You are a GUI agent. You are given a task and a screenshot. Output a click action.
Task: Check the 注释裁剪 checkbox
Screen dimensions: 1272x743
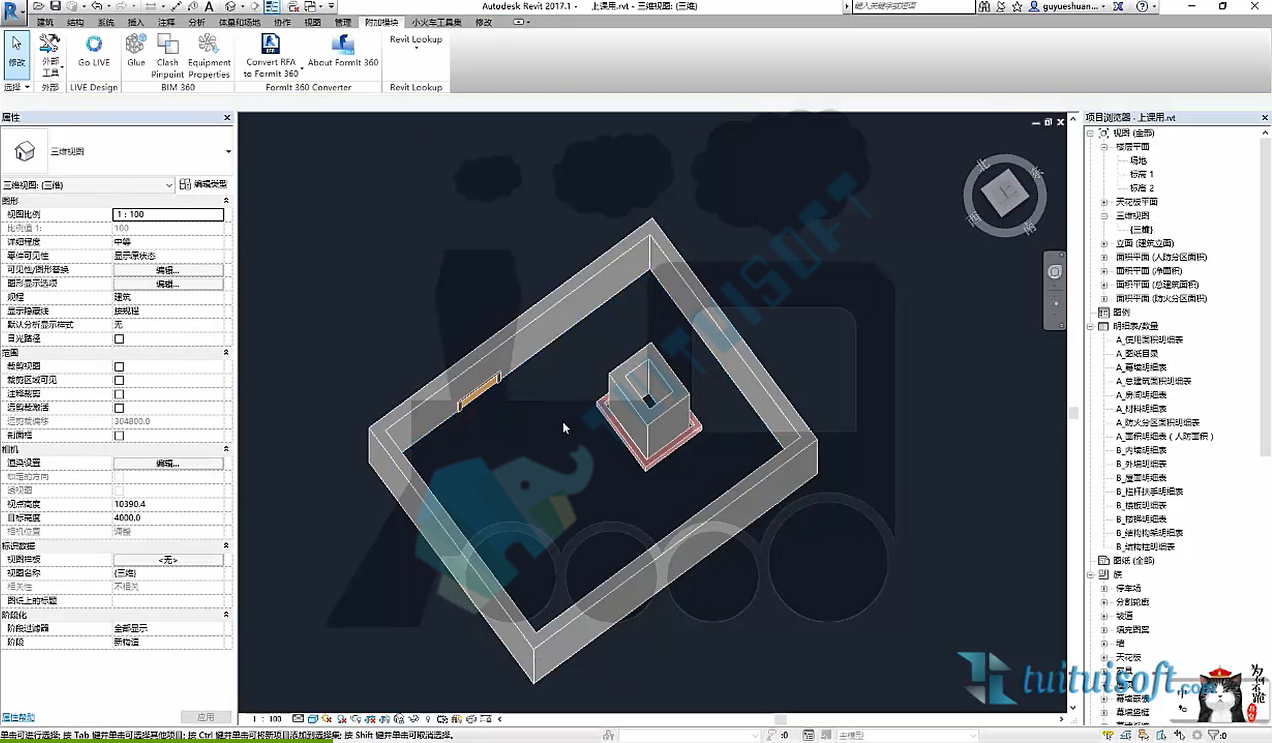[119, 394]
